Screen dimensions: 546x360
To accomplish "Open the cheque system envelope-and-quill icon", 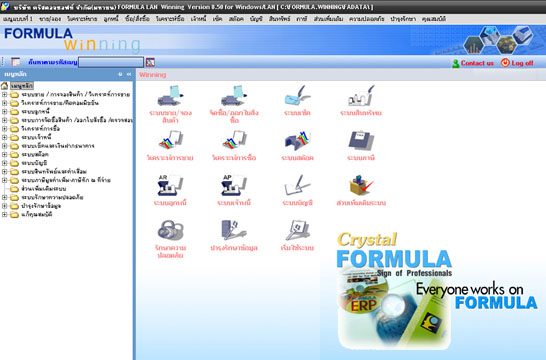I will pos(297,95).
